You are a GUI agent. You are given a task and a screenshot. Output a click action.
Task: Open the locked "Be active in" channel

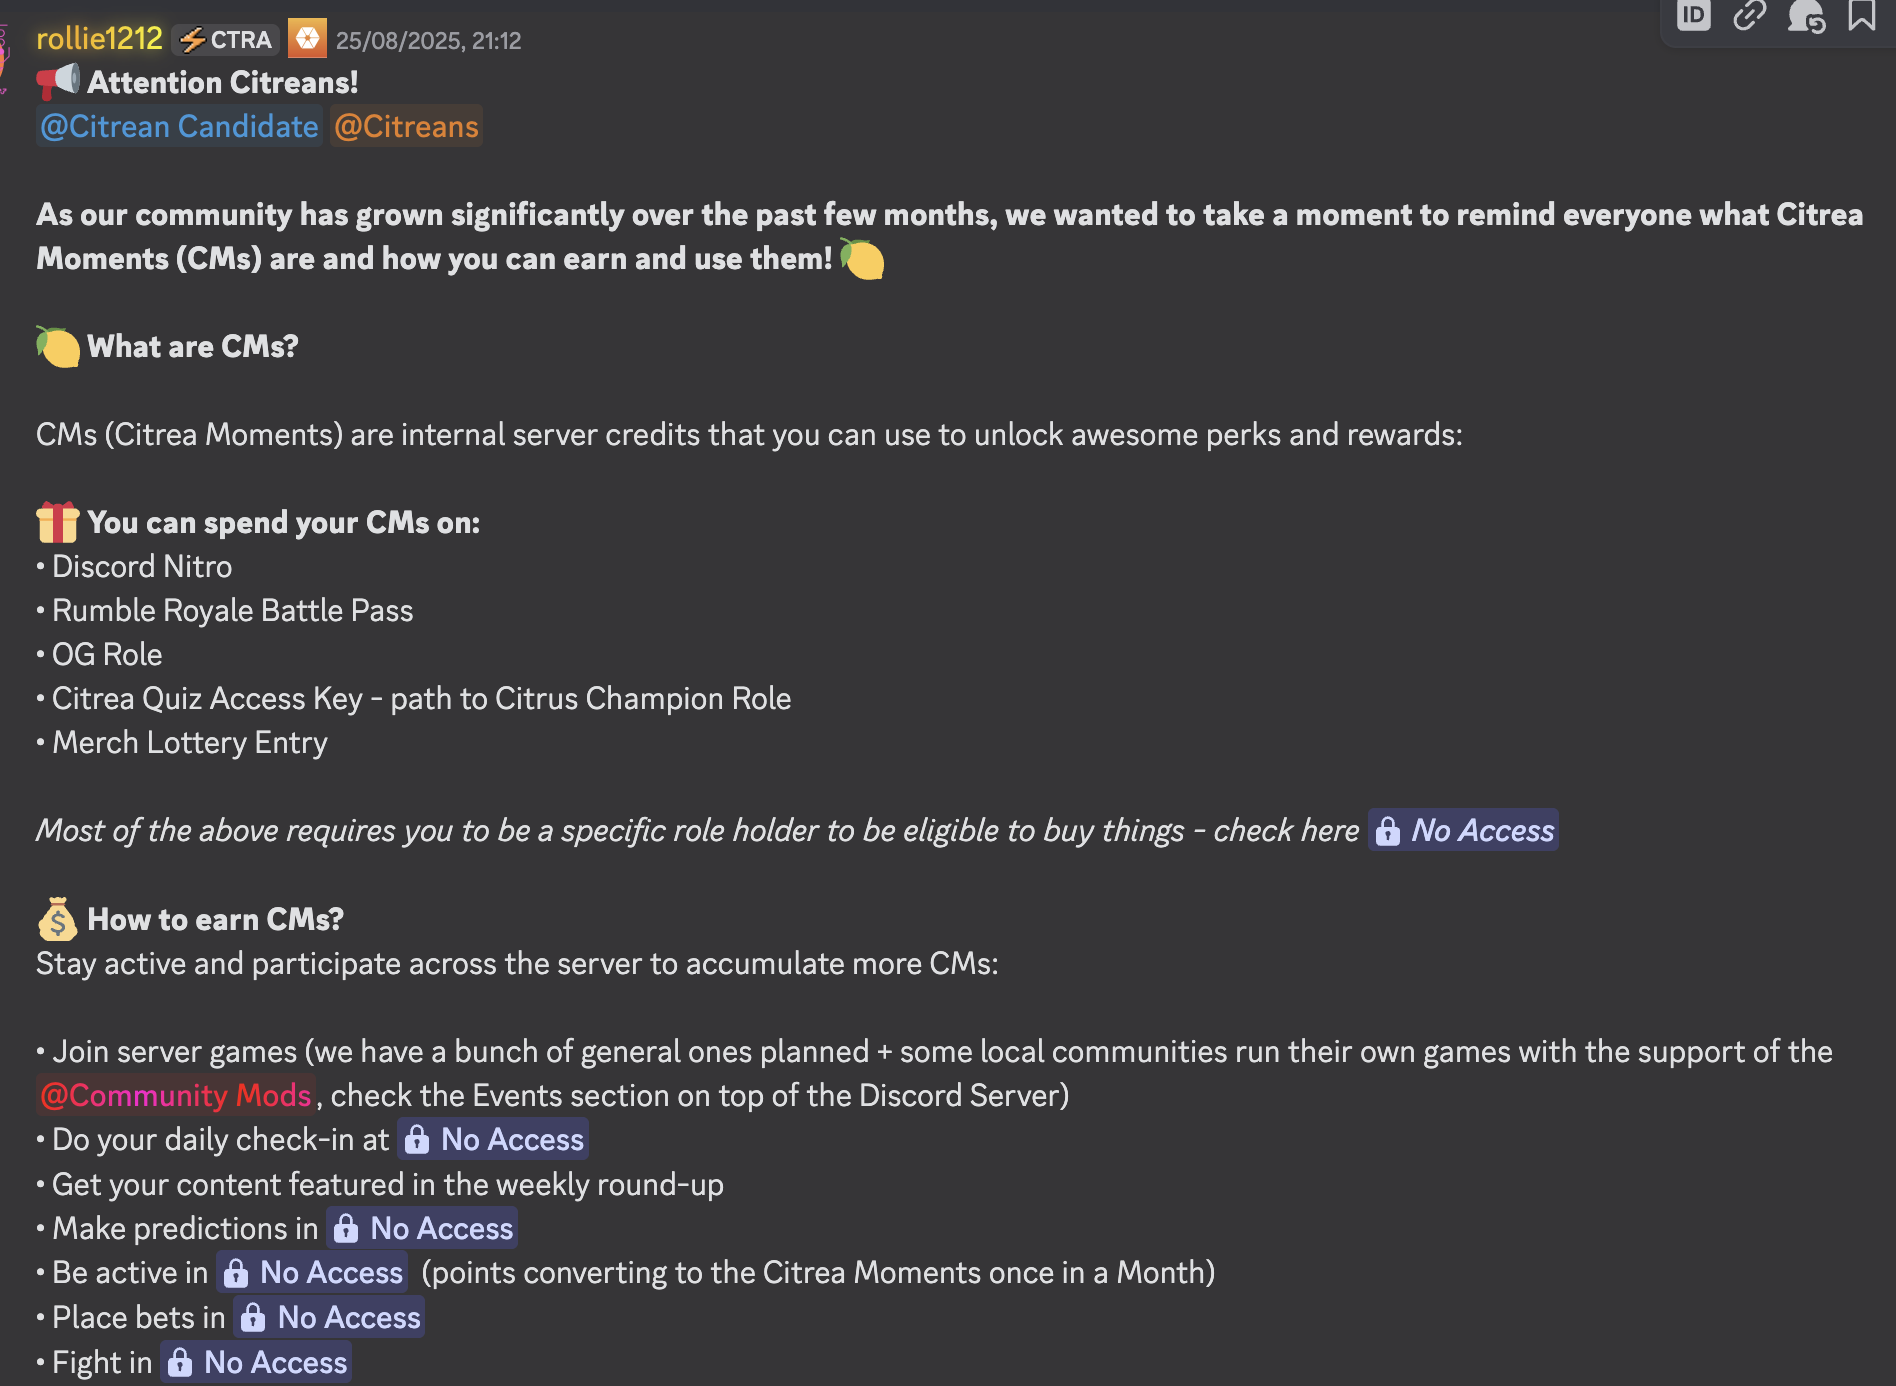(x=312, y=1272)
